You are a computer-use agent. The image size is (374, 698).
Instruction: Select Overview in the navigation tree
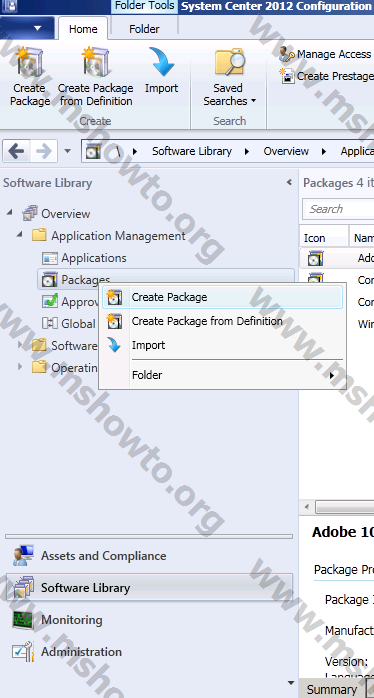point(65,214)
